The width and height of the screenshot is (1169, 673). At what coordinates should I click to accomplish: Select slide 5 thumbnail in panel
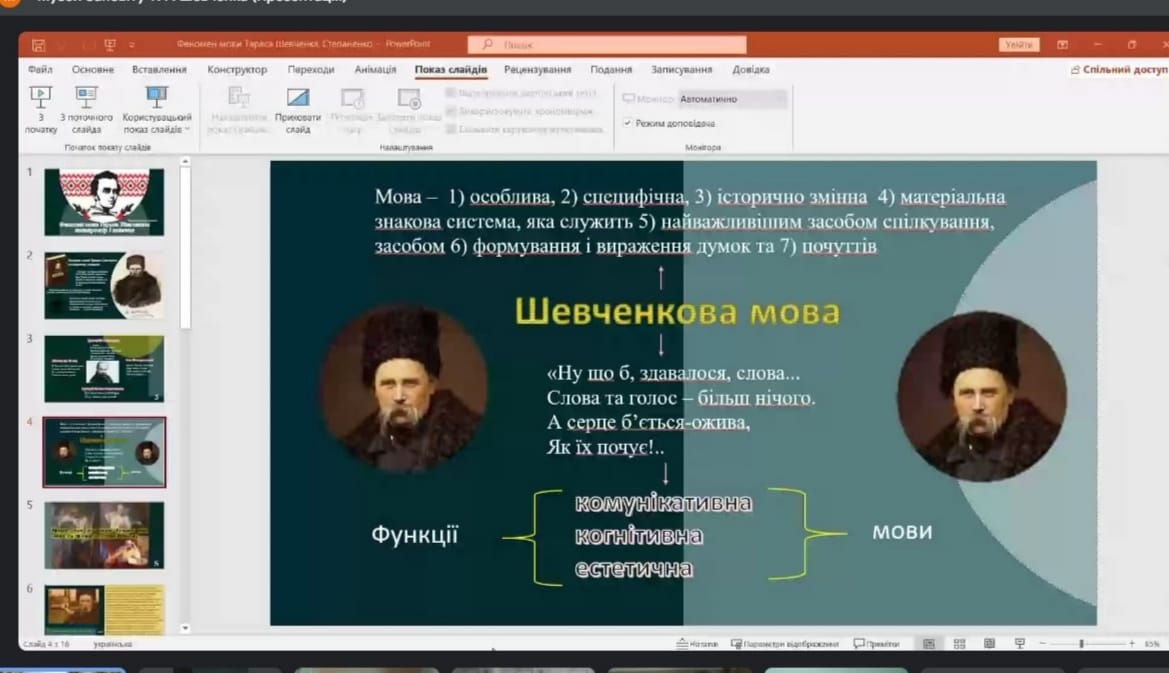coord(104,535)
